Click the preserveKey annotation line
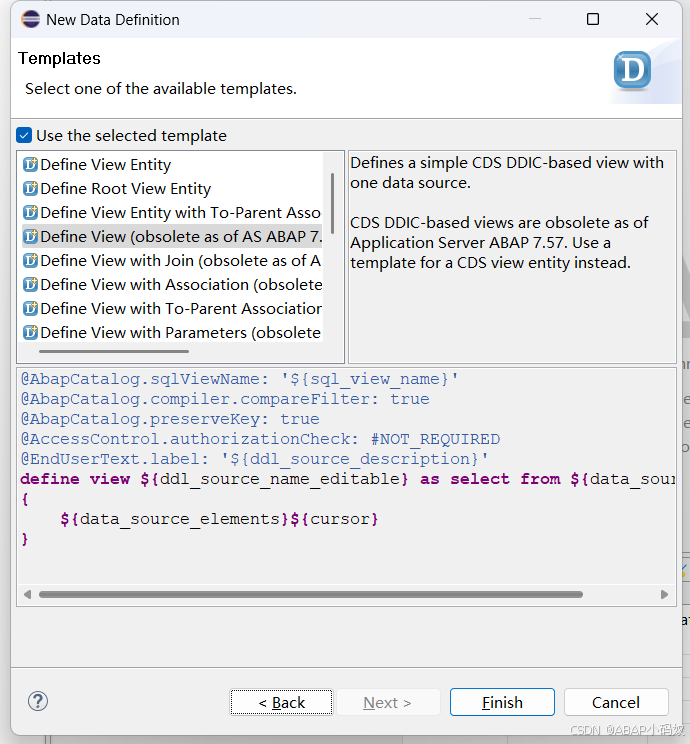The height and width of the screenshot is (744, 690). [x=170, y=419]
